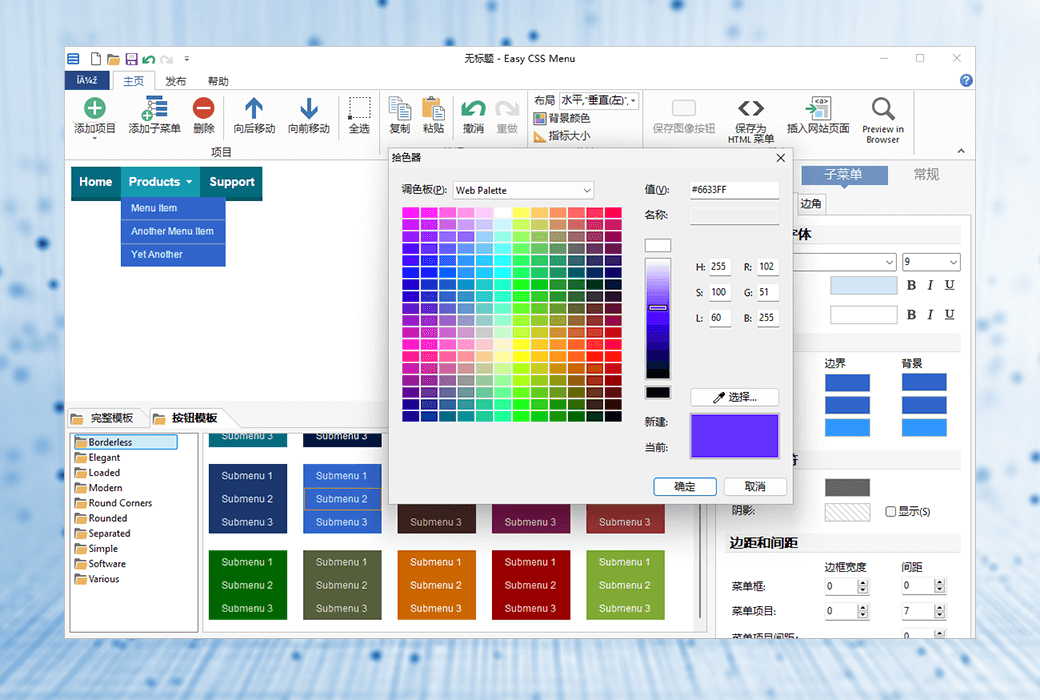Click Insert into Web Page (插入网站页面) icon
This screenshot has height=700, width=1040.
pyautogui.click(x=818, y=108)
